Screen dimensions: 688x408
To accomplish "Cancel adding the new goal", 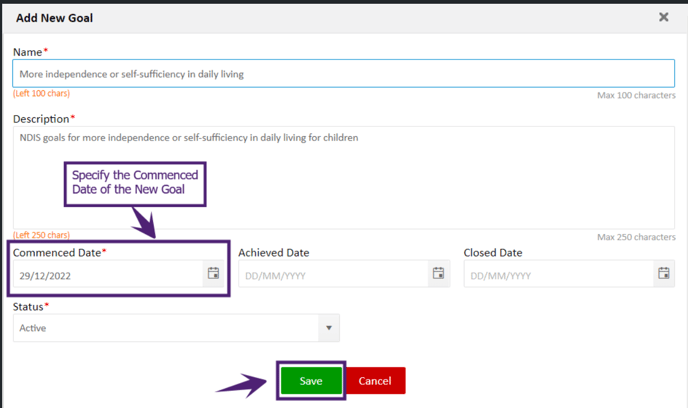I will point(375,380).
